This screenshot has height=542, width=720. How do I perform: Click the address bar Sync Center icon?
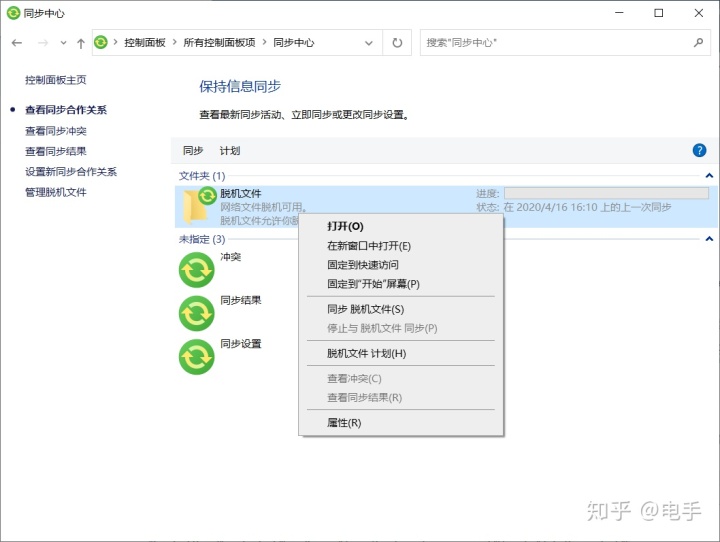point(101,42)
